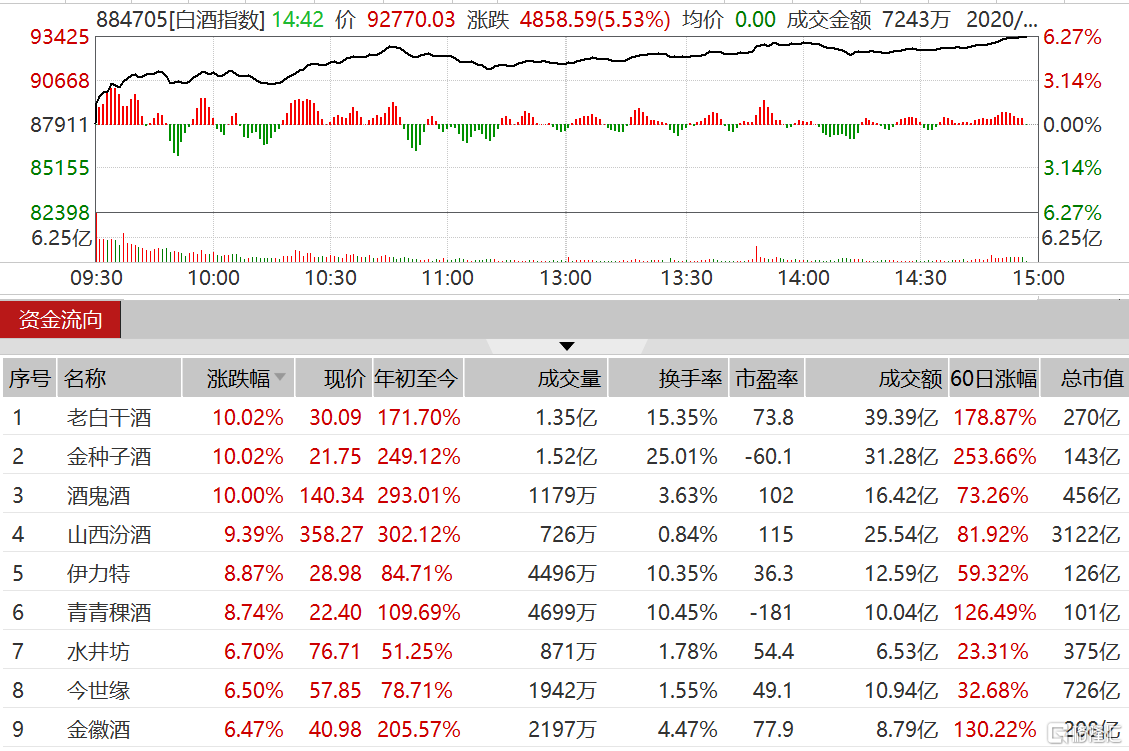Select the 金徽酒 stock name

coord(99,730)
